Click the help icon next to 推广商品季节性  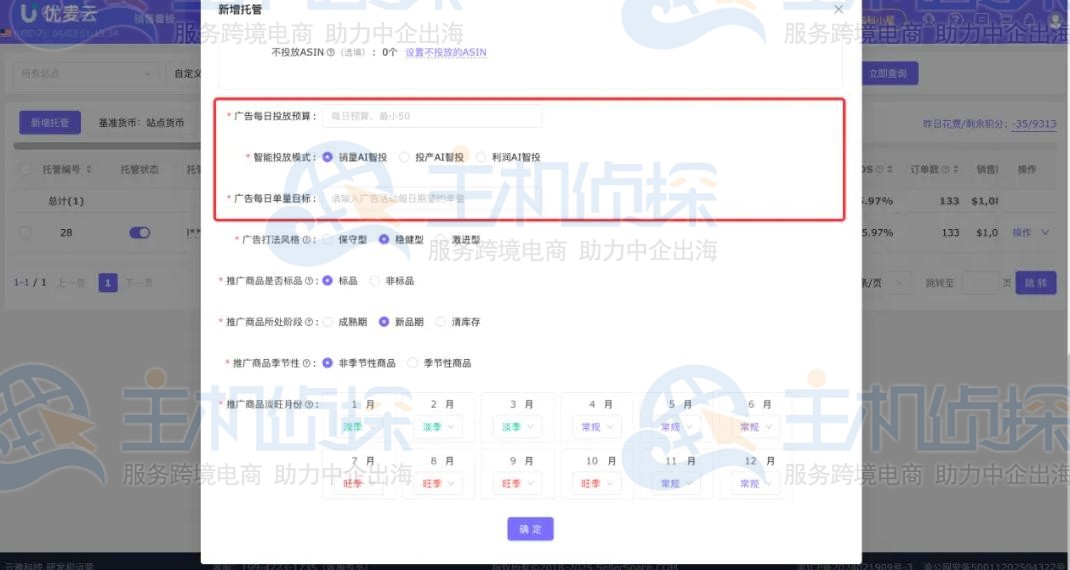point(306,363)
